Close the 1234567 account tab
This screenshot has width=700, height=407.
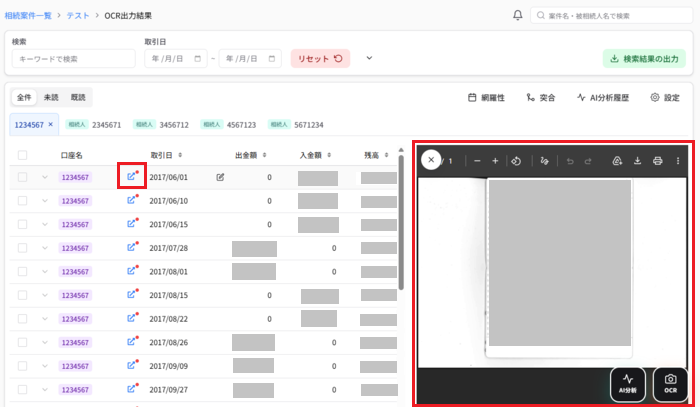click(50, 125)
